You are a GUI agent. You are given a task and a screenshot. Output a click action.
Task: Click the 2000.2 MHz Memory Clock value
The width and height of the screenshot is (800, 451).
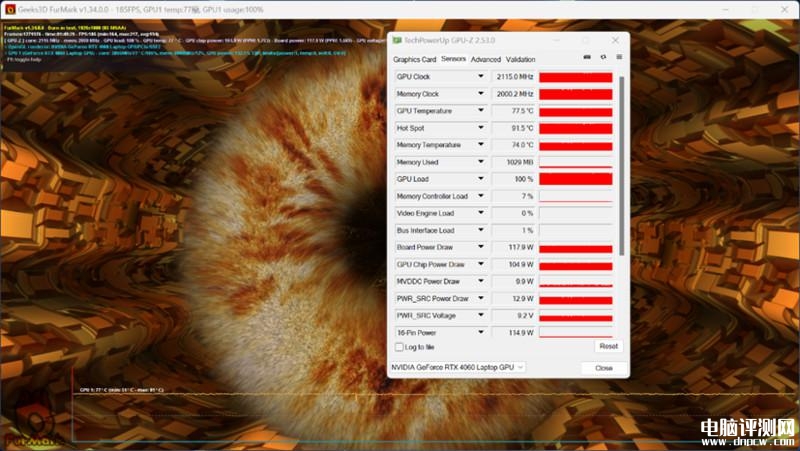coord(513,94)
